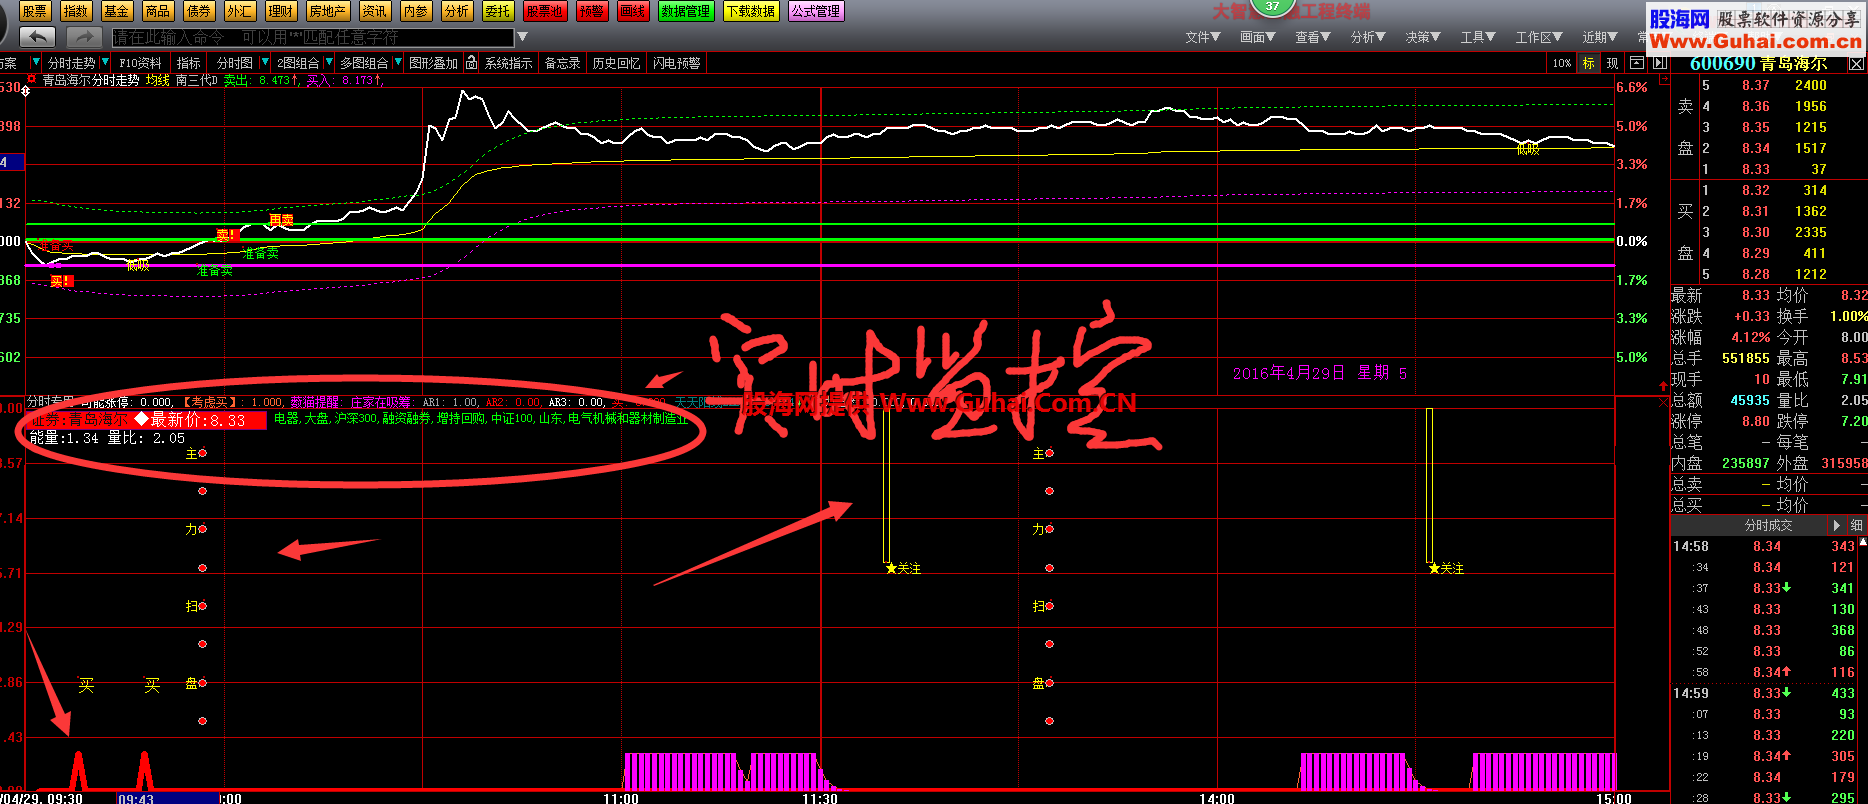Click the green notification badge showing 37

pyautogui.click(x=1272, y=6)
